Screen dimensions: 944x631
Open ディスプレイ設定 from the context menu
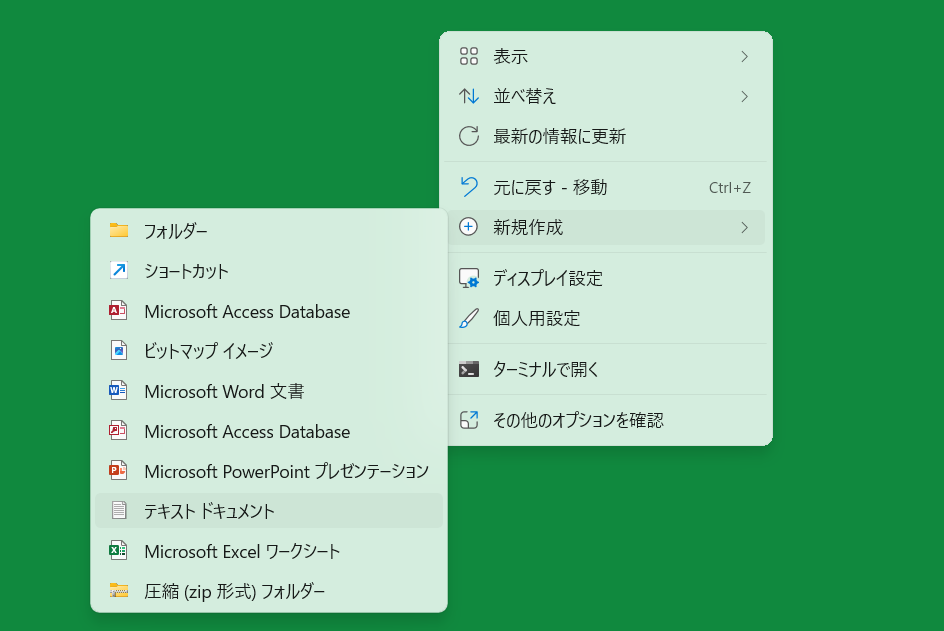548,278
